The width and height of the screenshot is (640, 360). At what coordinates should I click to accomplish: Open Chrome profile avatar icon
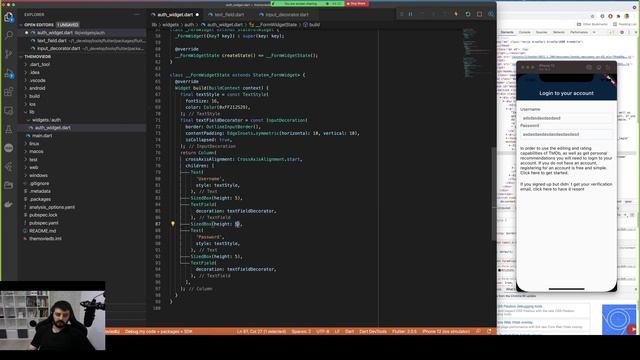(627, 16)
